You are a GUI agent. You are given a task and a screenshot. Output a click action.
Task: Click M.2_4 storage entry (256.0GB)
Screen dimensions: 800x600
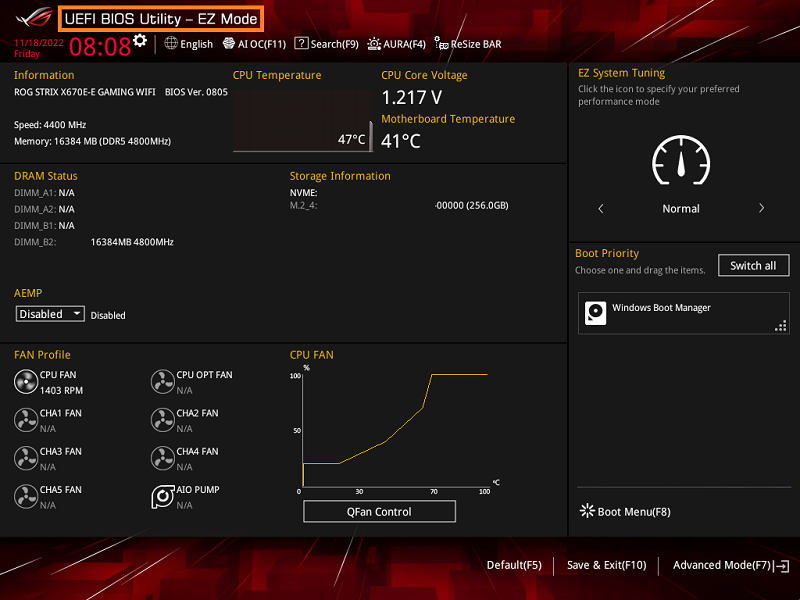tap(399, 206)
